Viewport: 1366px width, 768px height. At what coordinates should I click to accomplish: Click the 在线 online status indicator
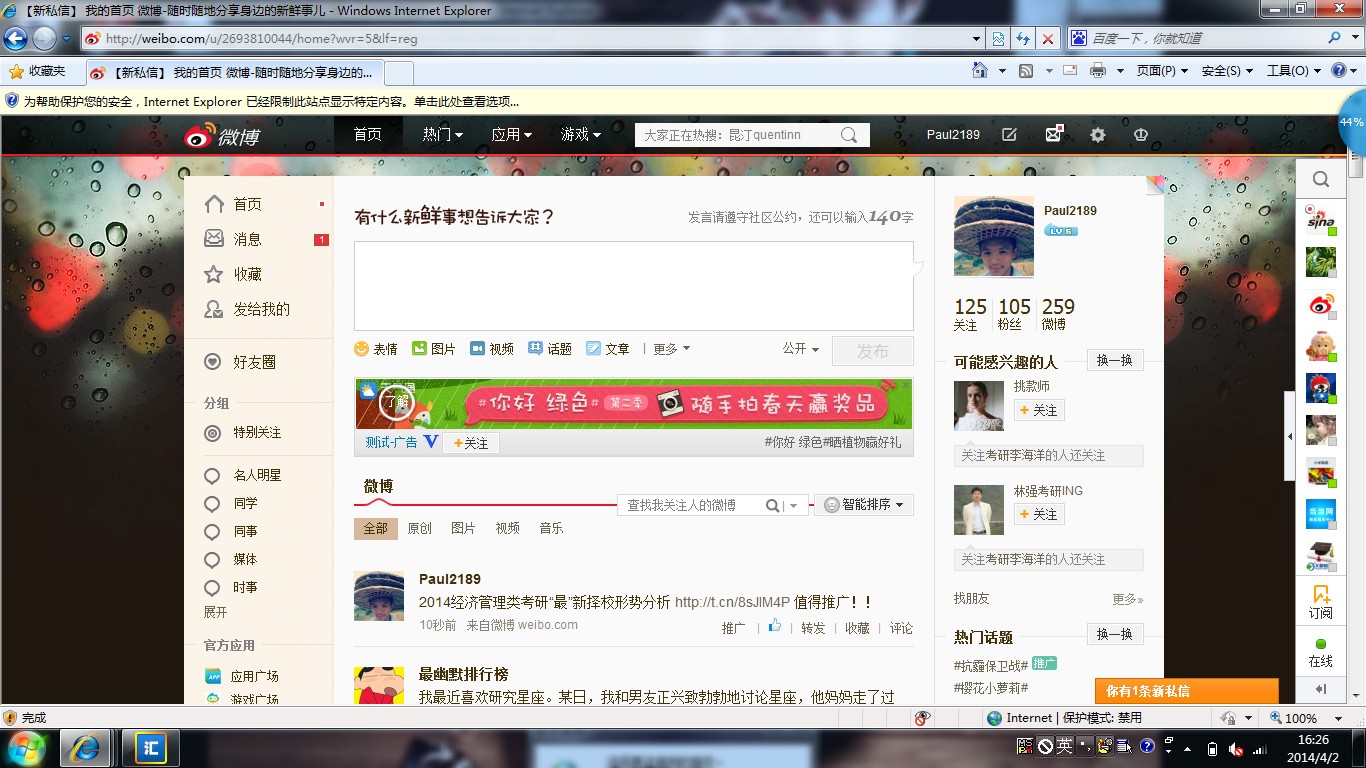1321,653
